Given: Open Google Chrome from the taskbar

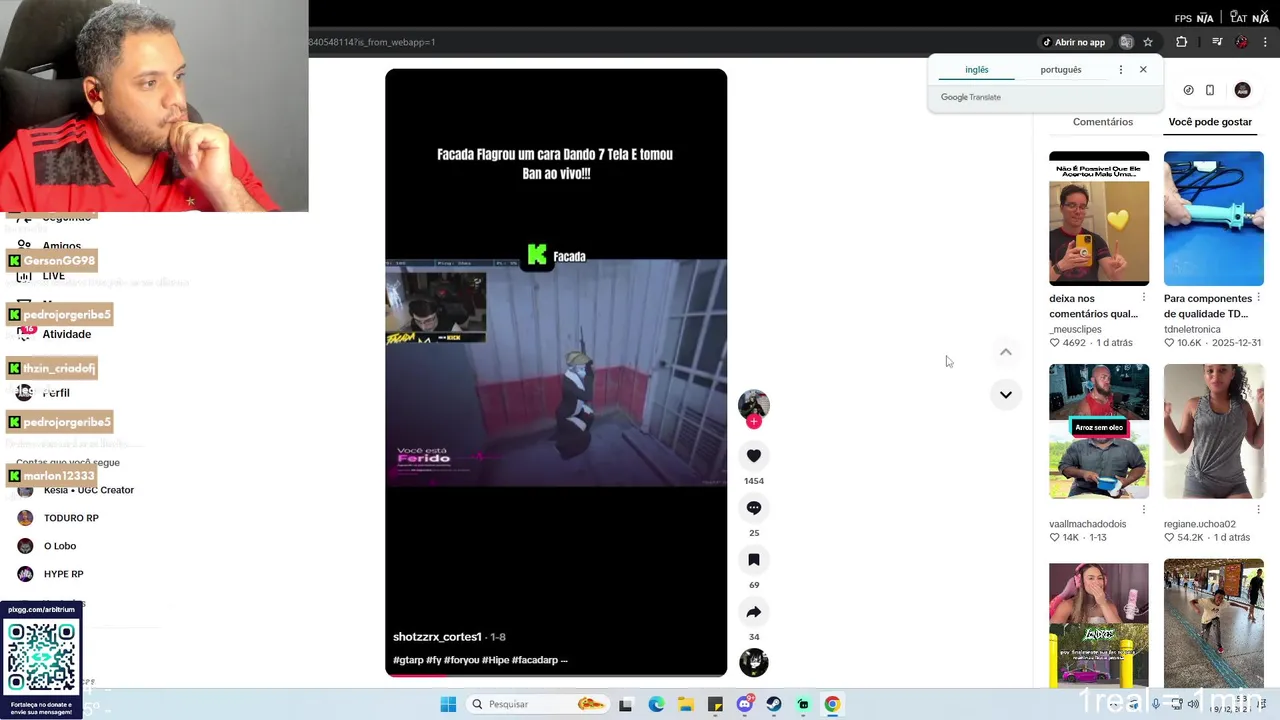Looking at the screenshot, I should (832, 704).
